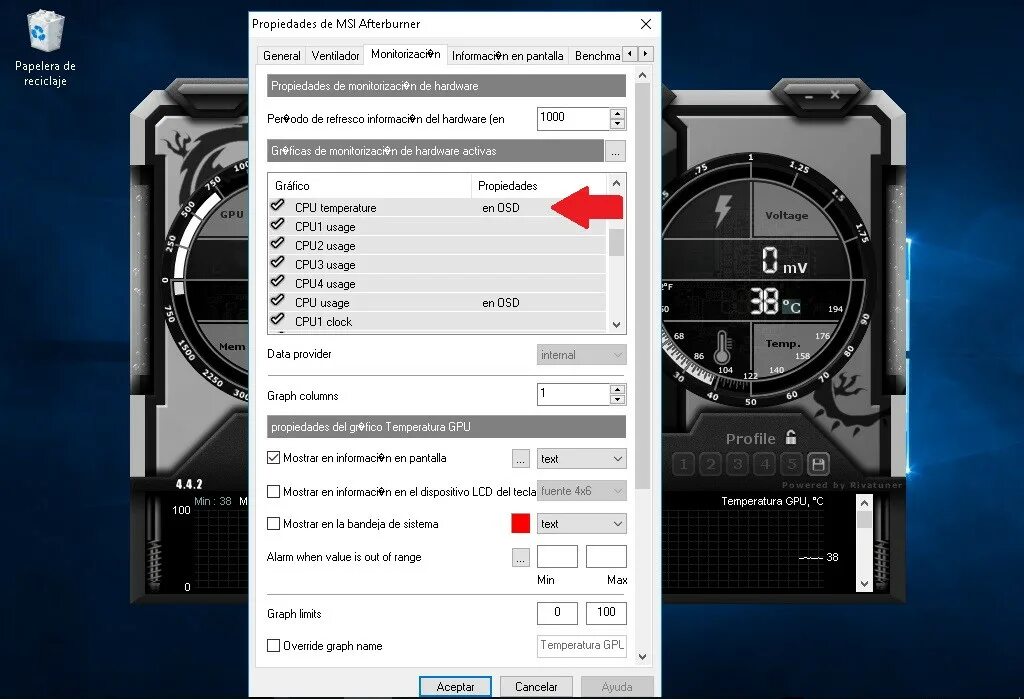Screen dimensions: 1024x699
Task: Open the Papelera de reciclaje desktop icon
Action: tap(45, 49)
